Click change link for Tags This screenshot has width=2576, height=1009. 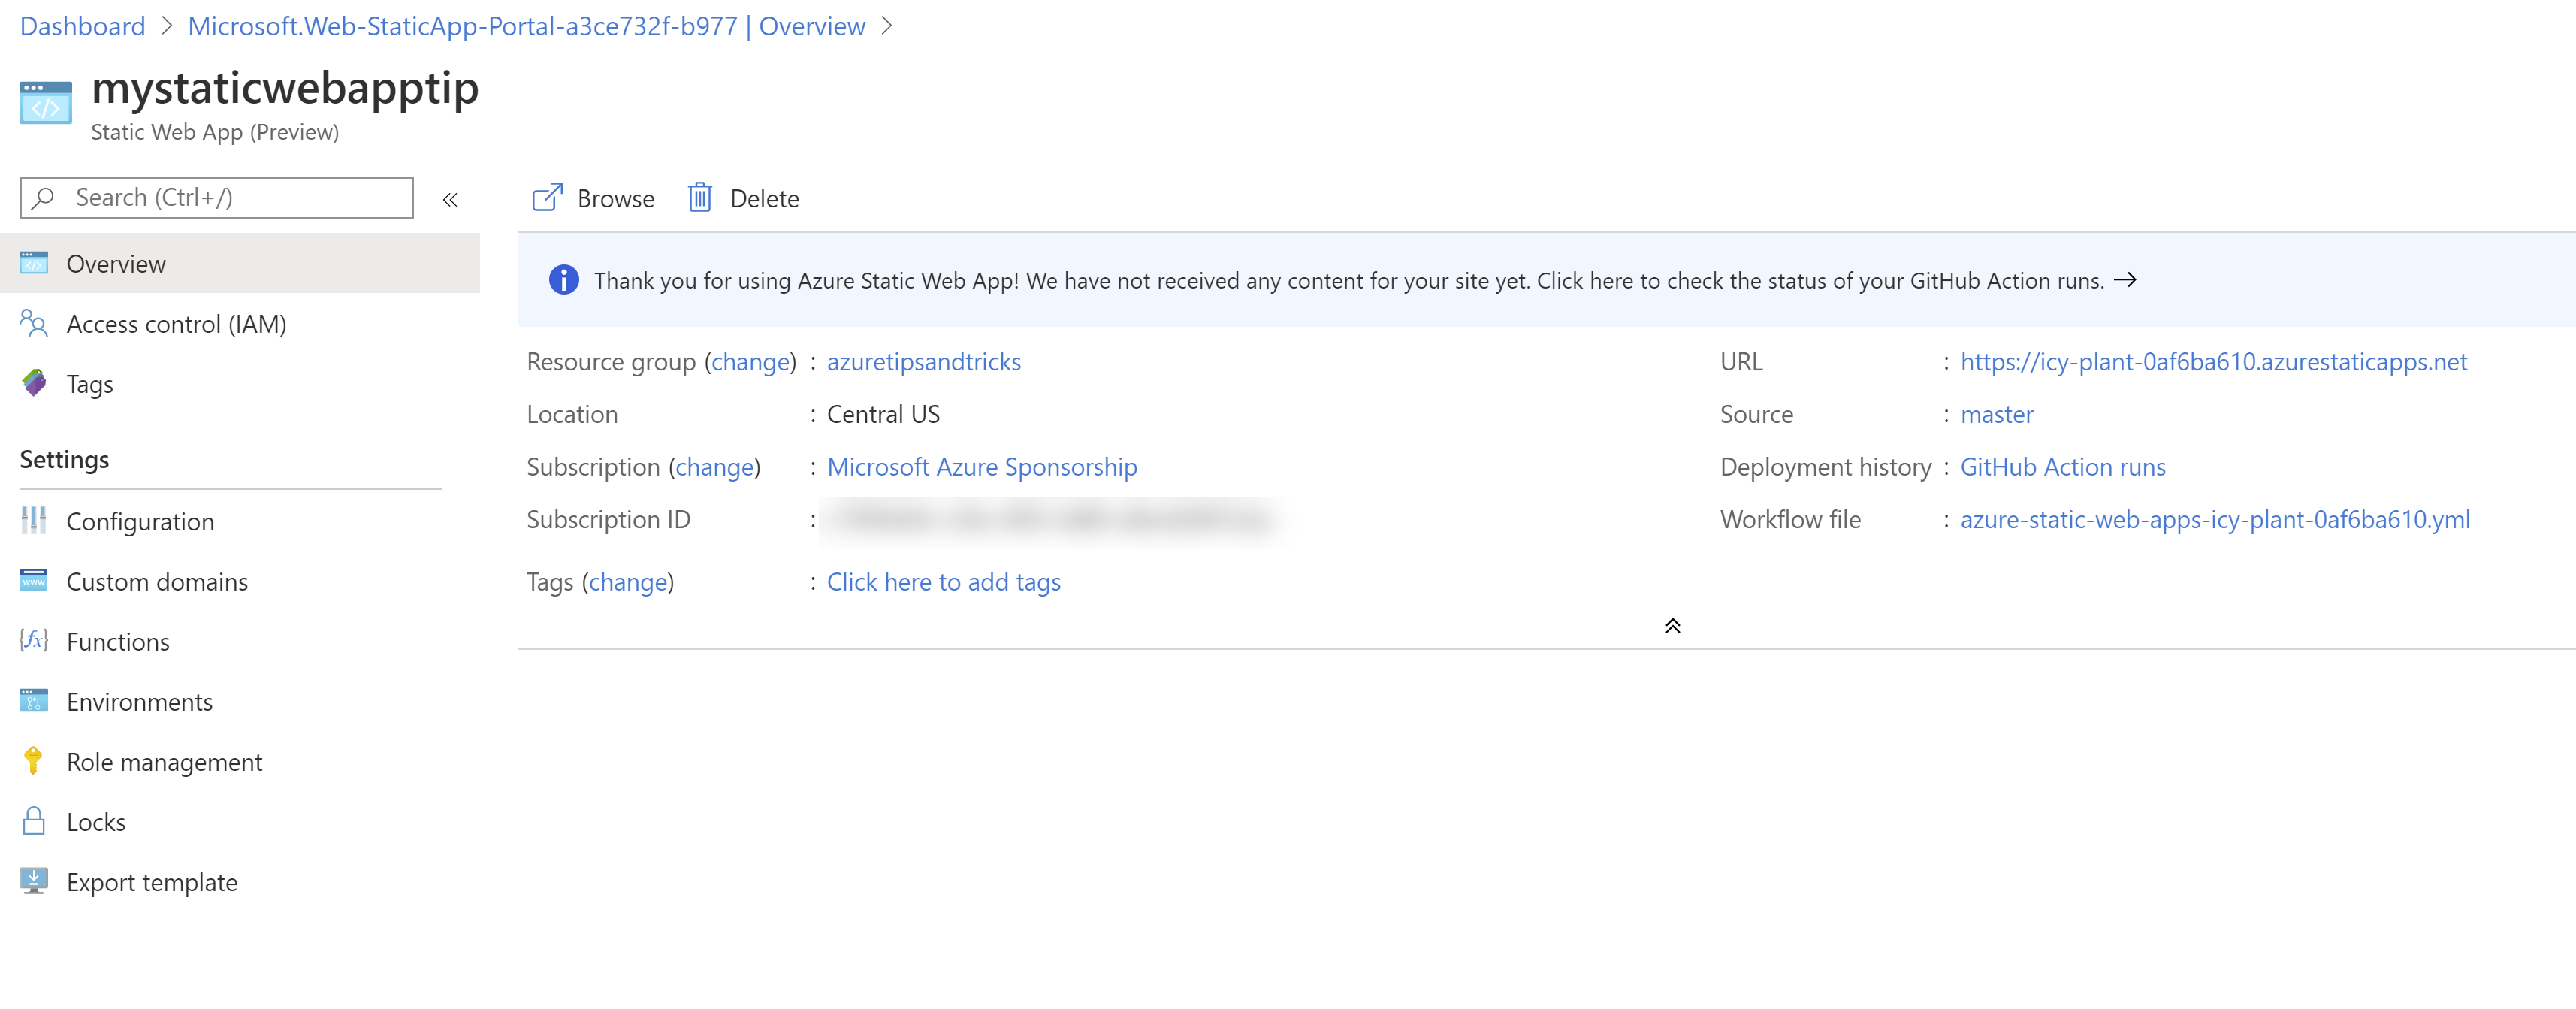click(628, 582)
